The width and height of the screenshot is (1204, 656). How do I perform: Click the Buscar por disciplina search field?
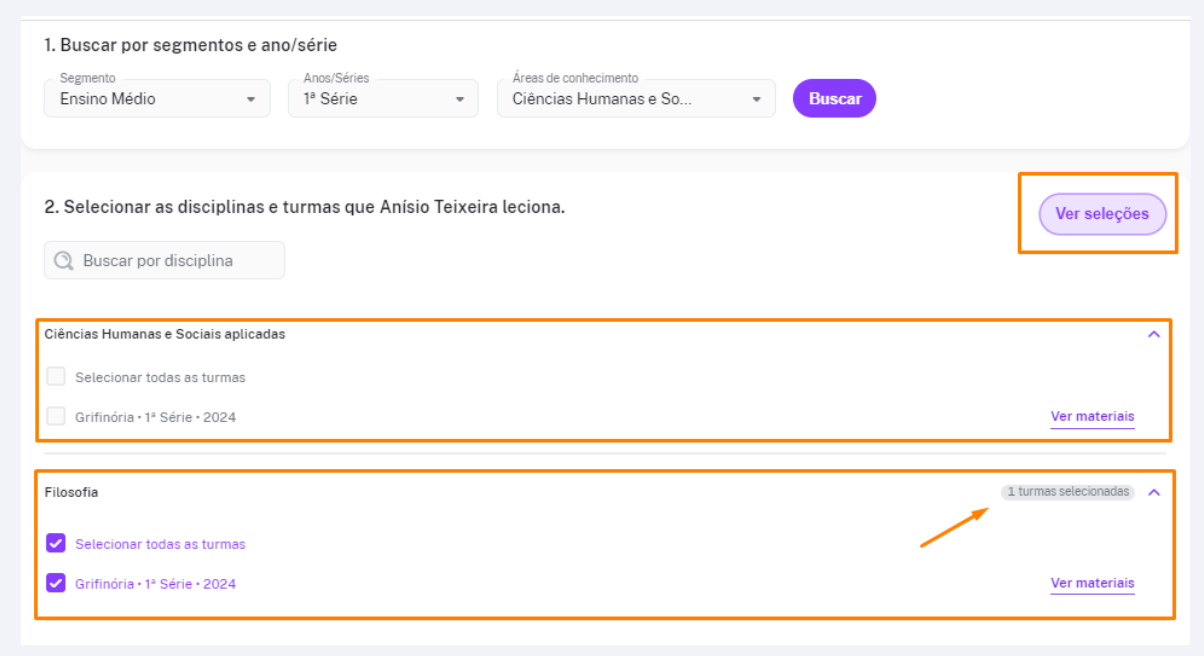164,260
